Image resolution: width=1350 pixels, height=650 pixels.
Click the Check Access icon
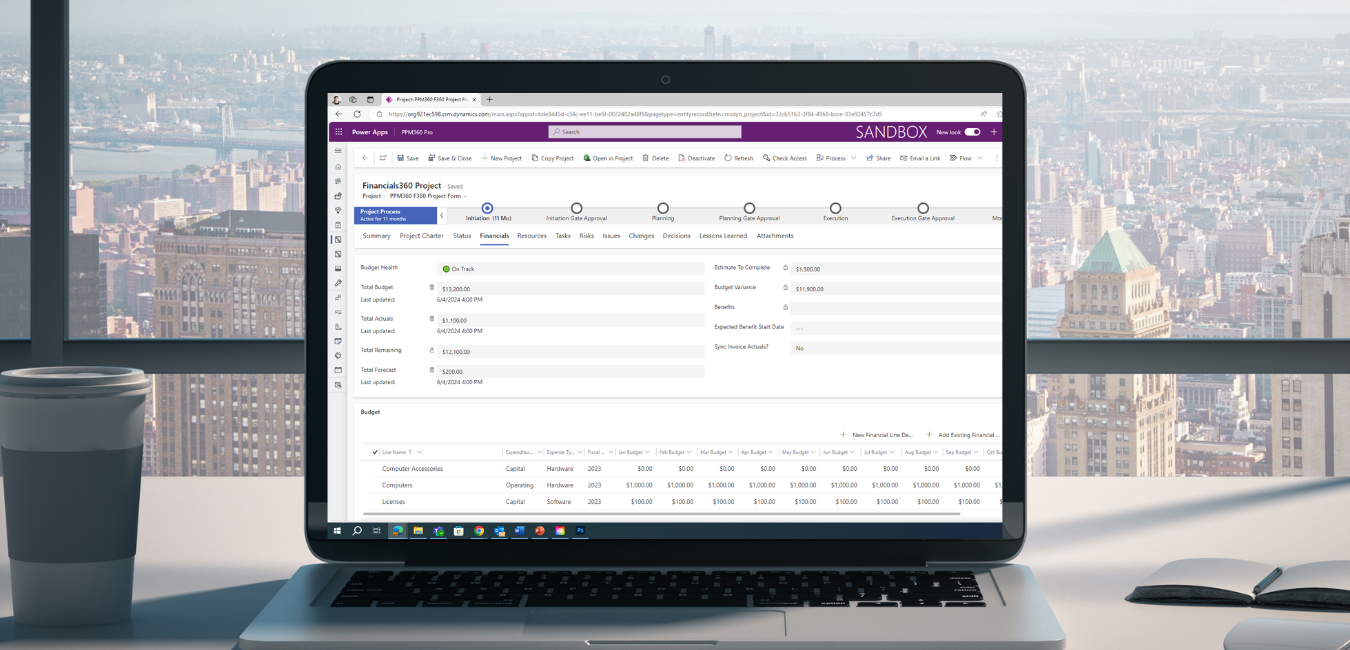[x=767, y=158]
